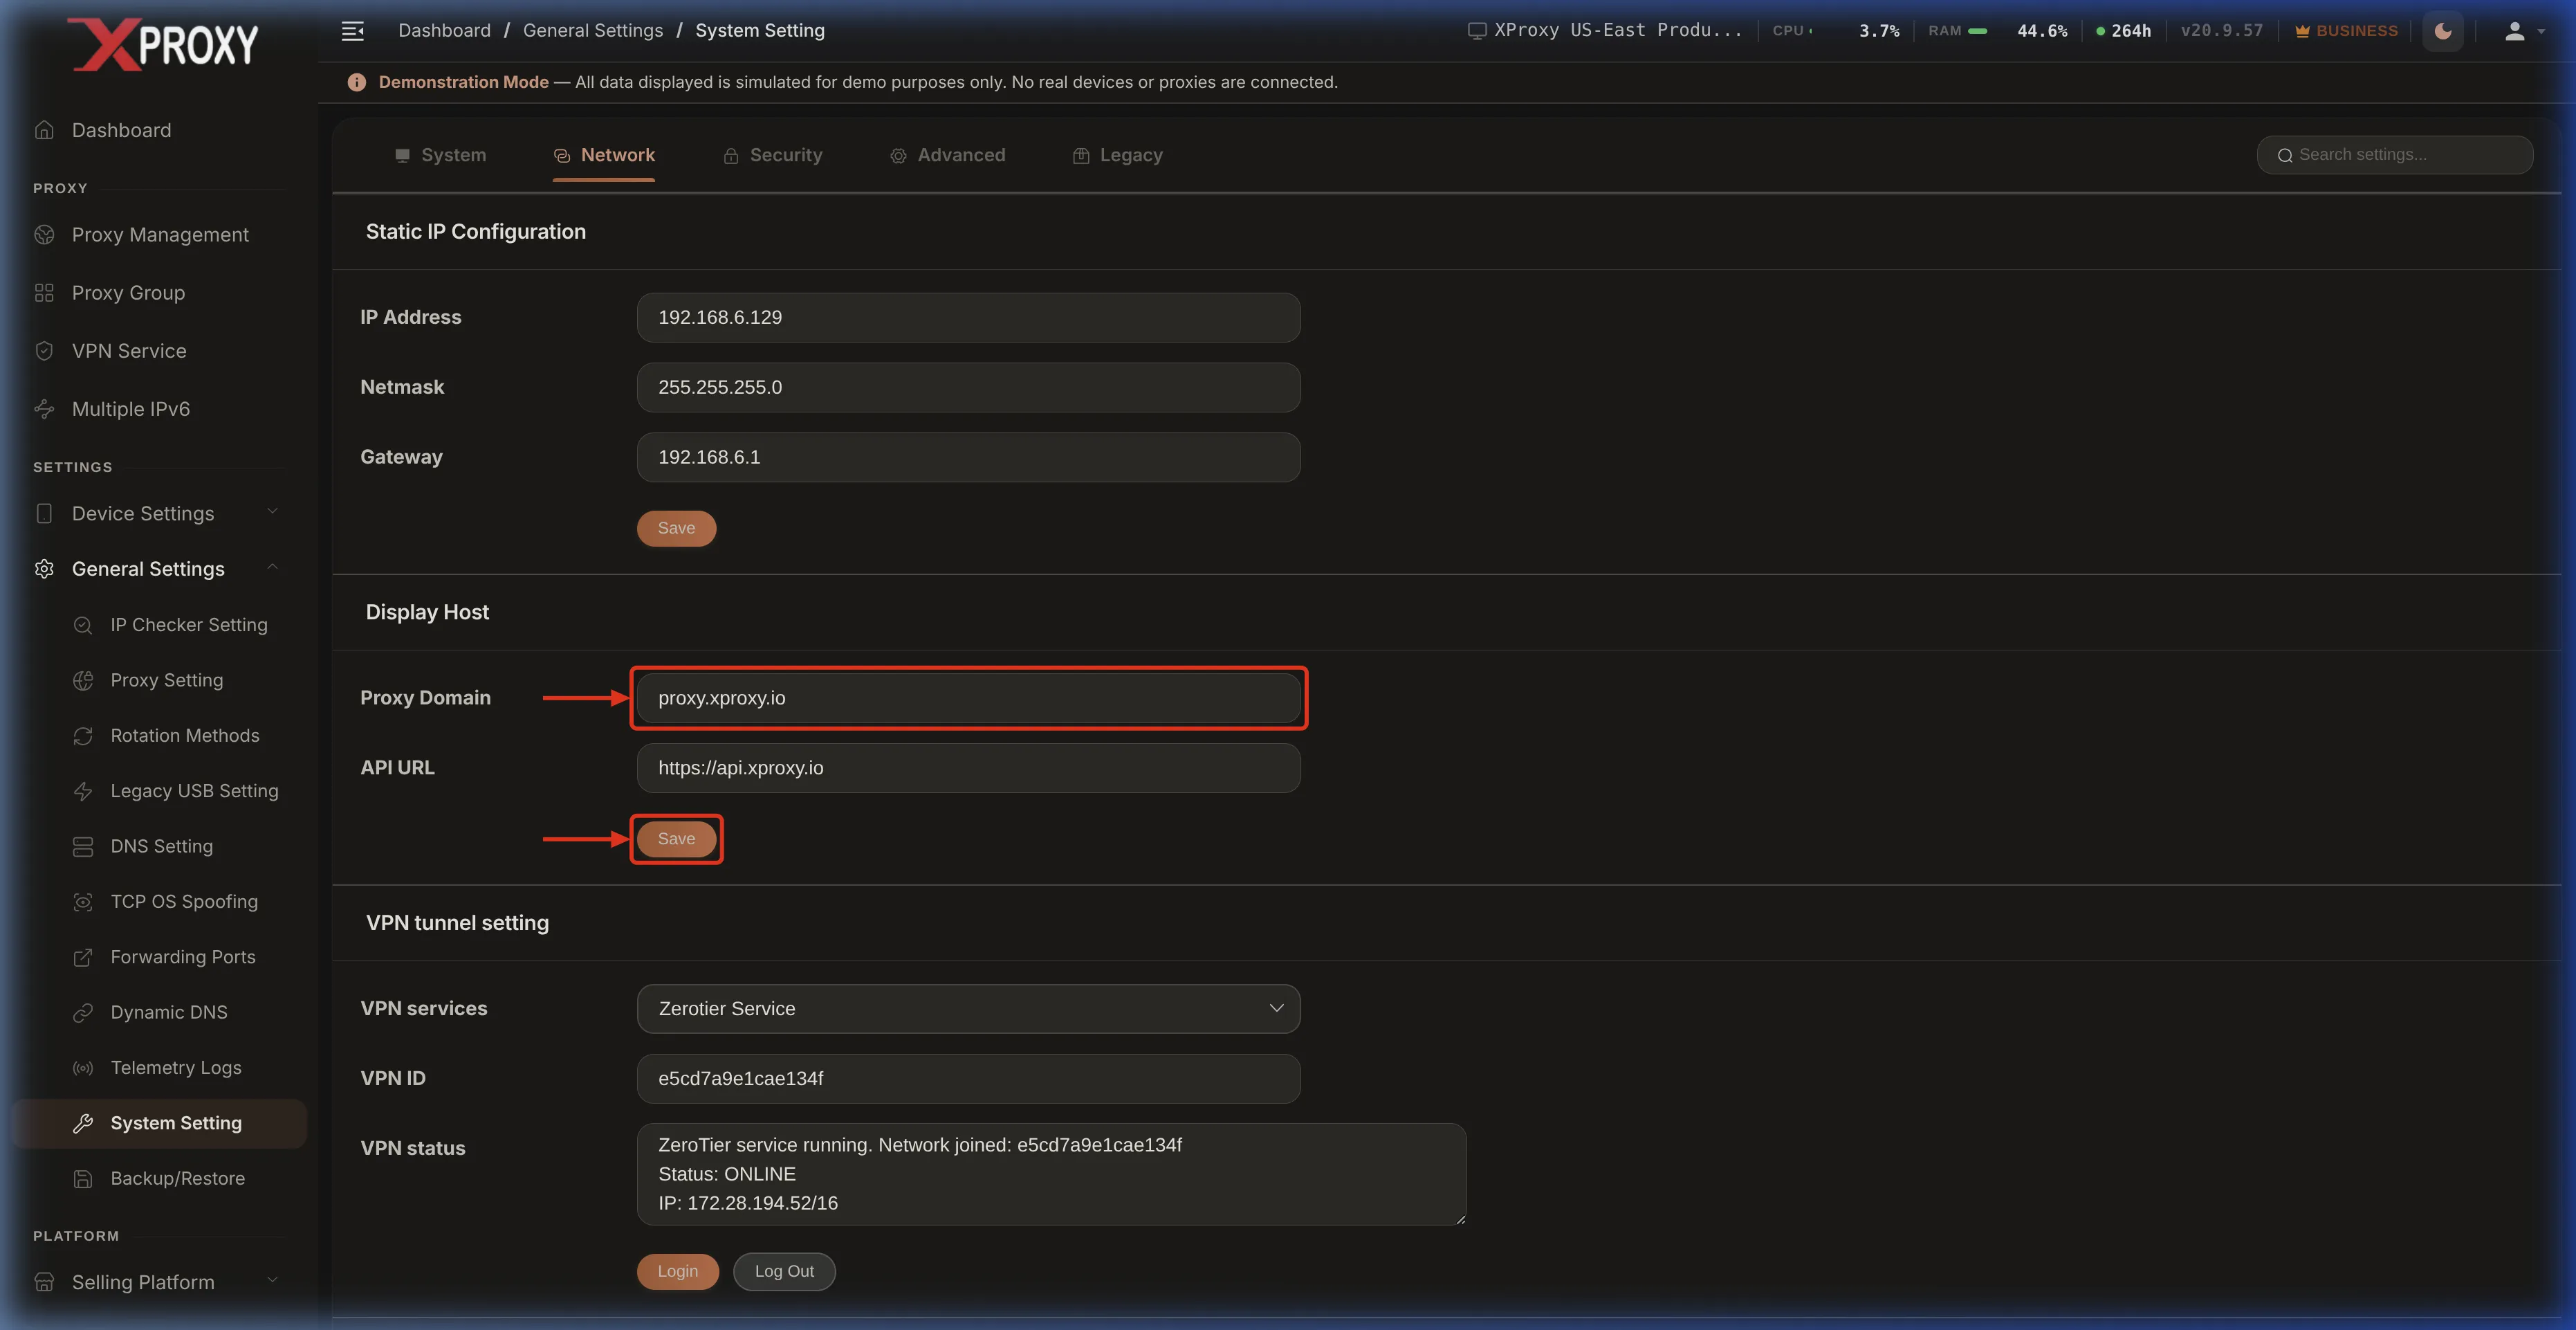This screenshot has width=2576, height=1330.
Task: Click the API URL input field
Action: pos(968,768)
